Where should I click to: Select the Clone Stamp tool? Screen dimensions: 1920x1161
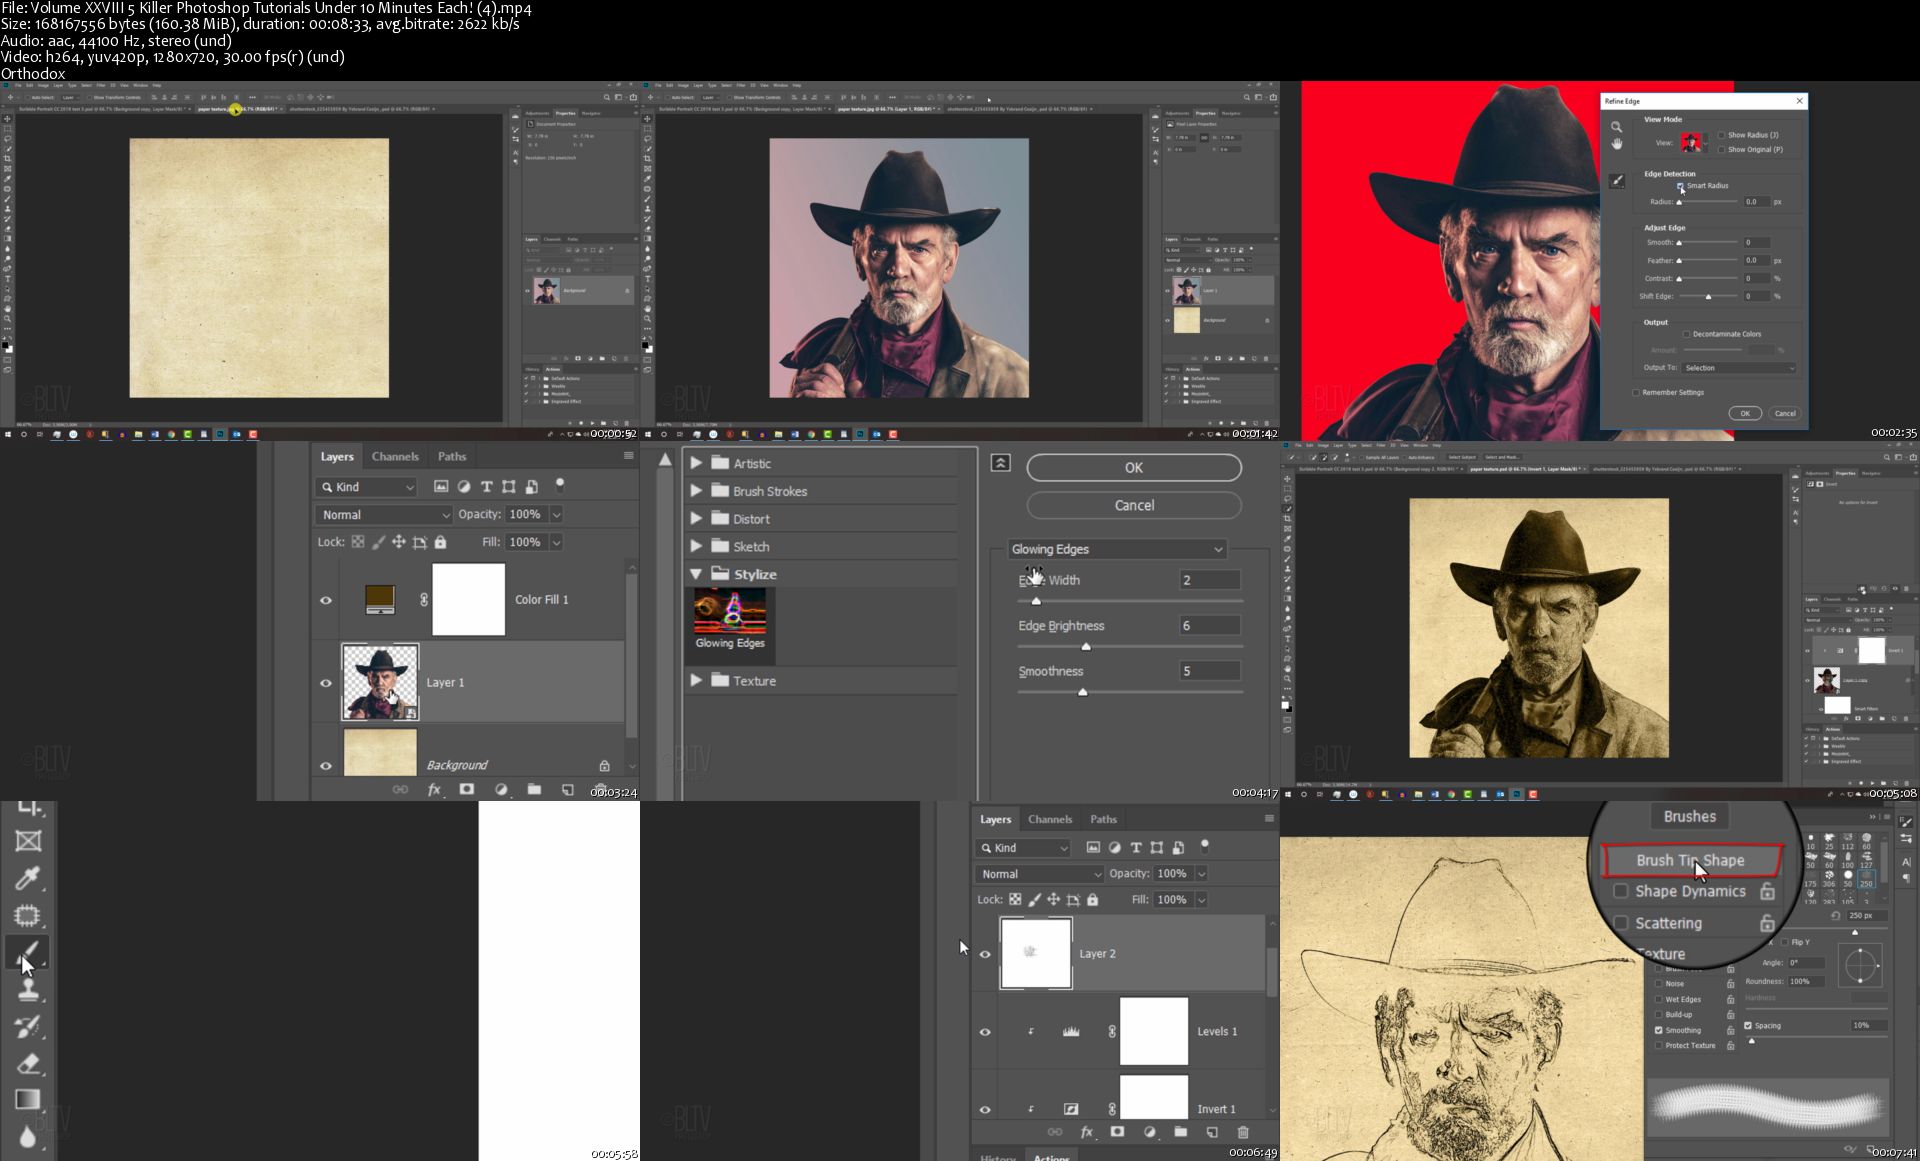28,990
